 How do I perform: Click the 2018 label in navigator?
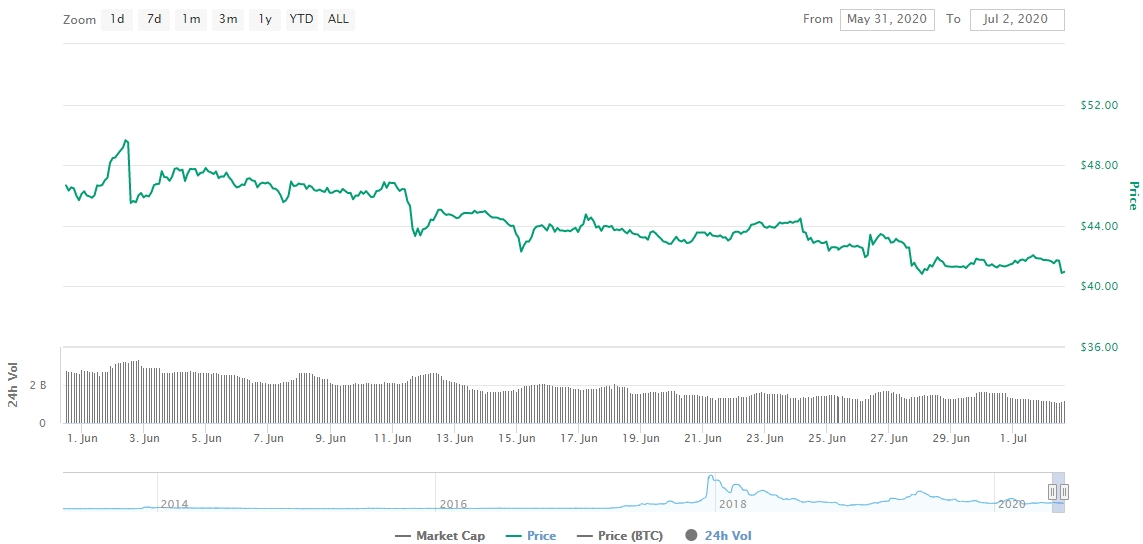point(733,504)
